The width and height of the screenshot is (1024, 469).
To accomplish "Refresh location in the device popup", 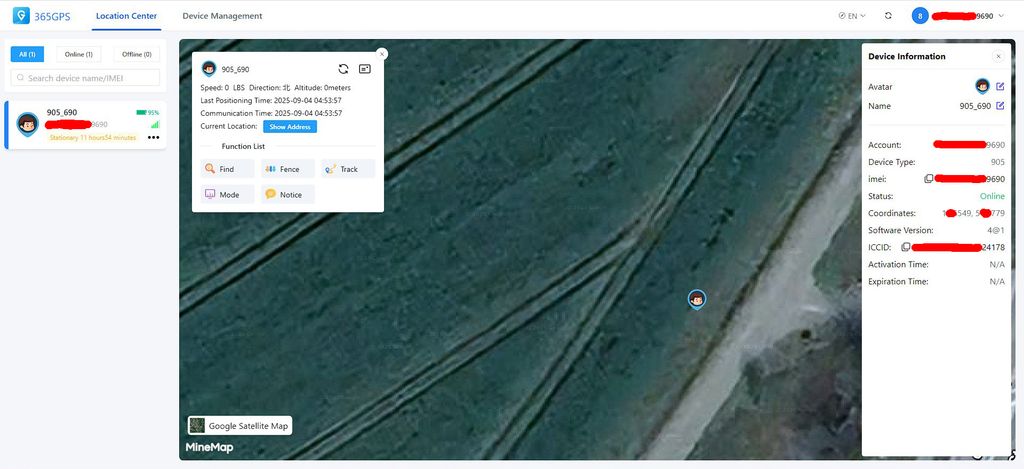I will coord(344,69).
